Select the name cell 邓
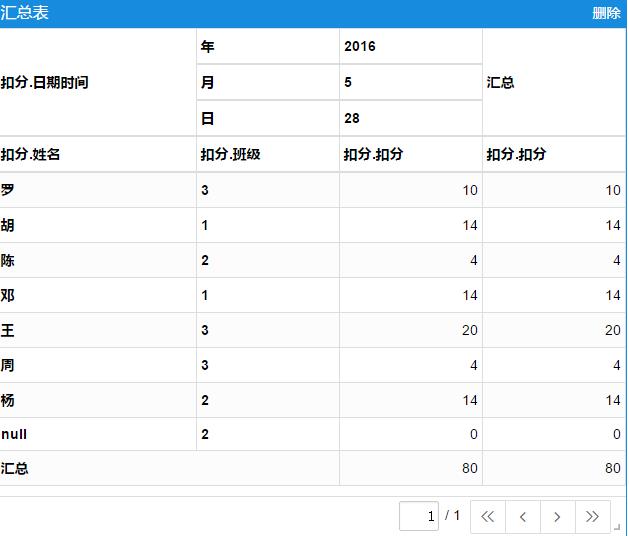 pos(98,295)
